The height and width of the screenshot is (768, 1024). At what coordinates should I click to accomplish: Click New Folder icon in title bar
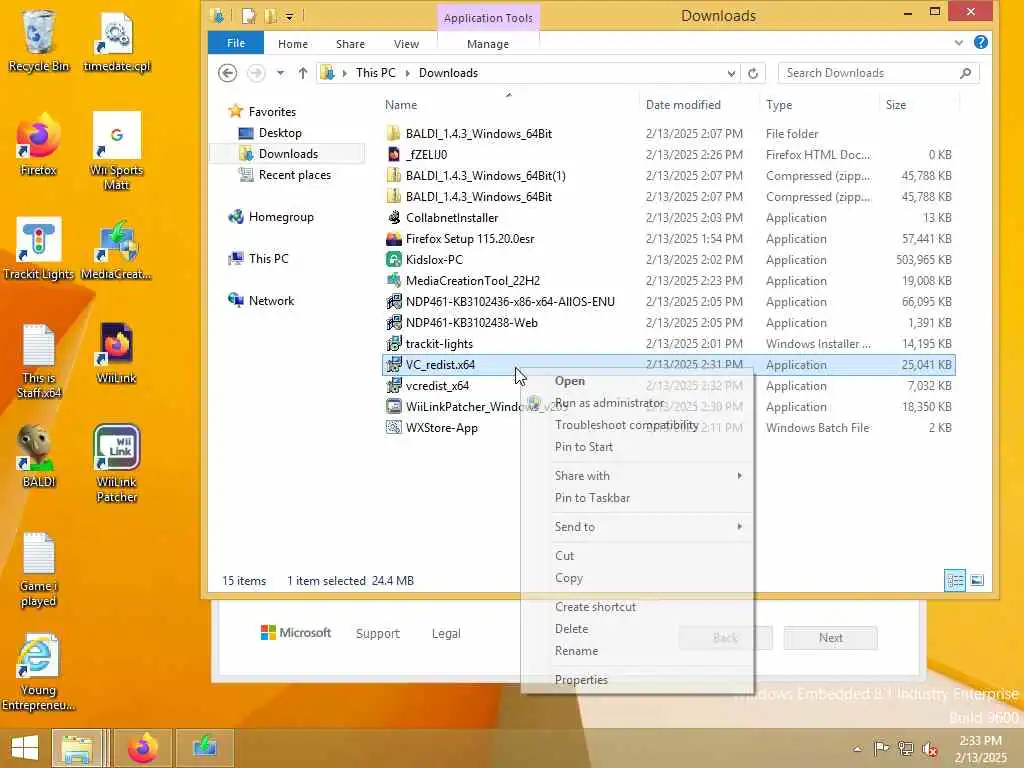(x=270, y=15)
